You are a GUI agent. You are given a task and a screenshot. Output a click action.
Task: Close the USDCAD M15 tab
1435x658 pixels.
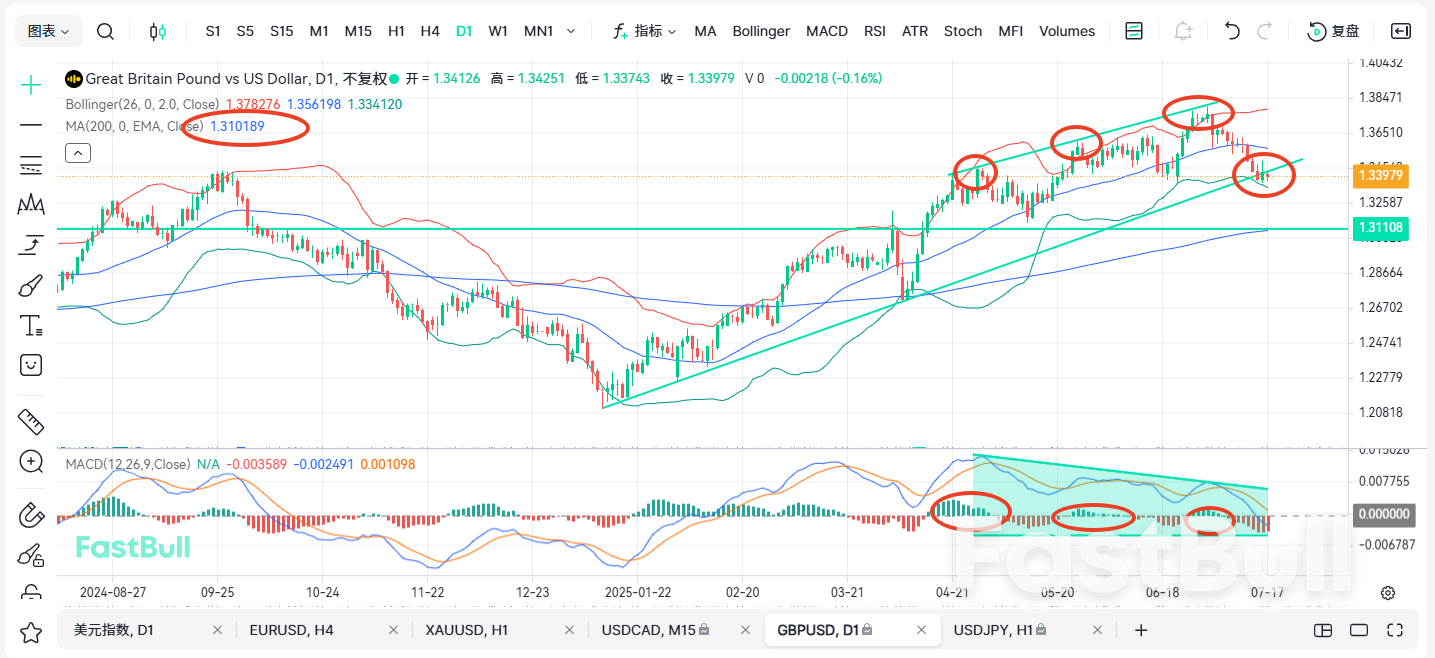(745, 630)
